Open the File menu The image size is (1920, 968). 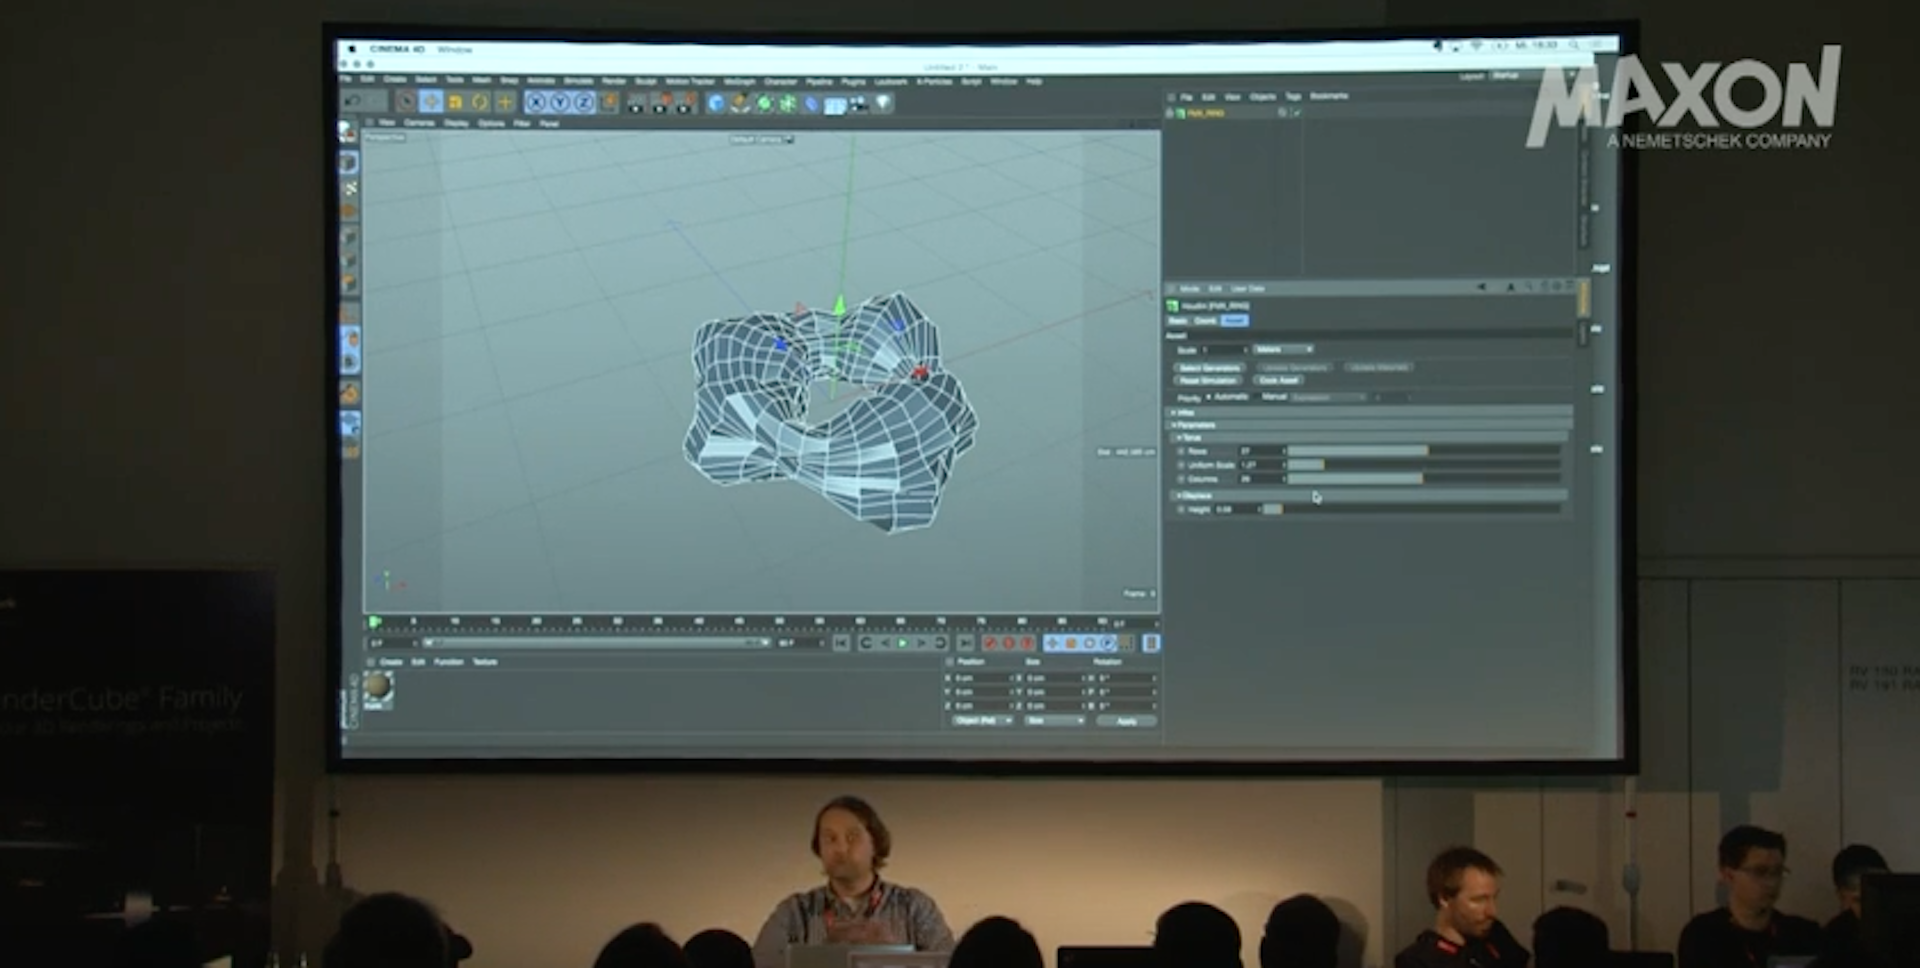coord(346,80)
